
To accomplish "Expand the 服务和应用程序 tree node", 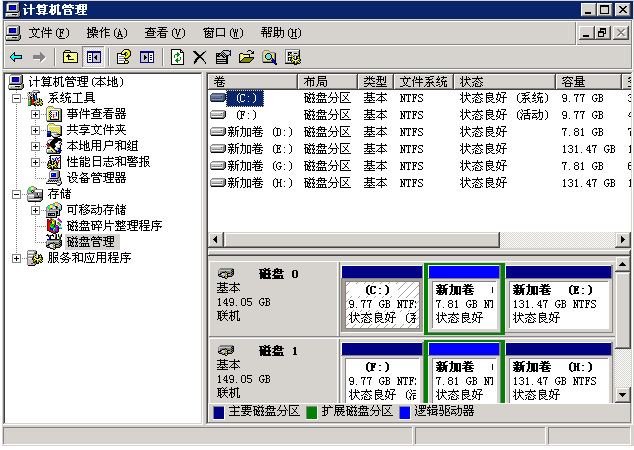I will tap(17, 258).
